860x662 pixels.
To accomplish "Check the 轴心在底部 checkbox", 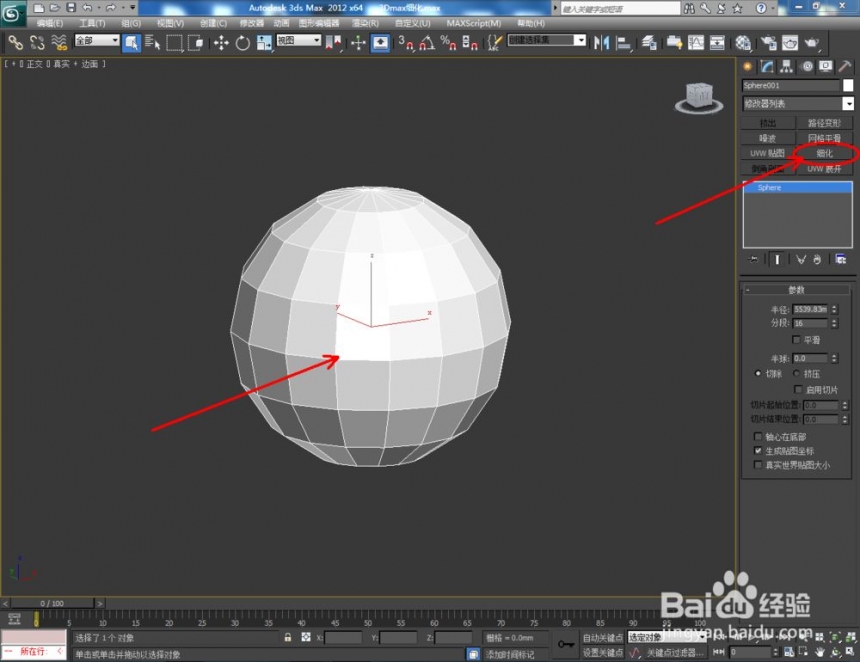I will tap(758, 437).
